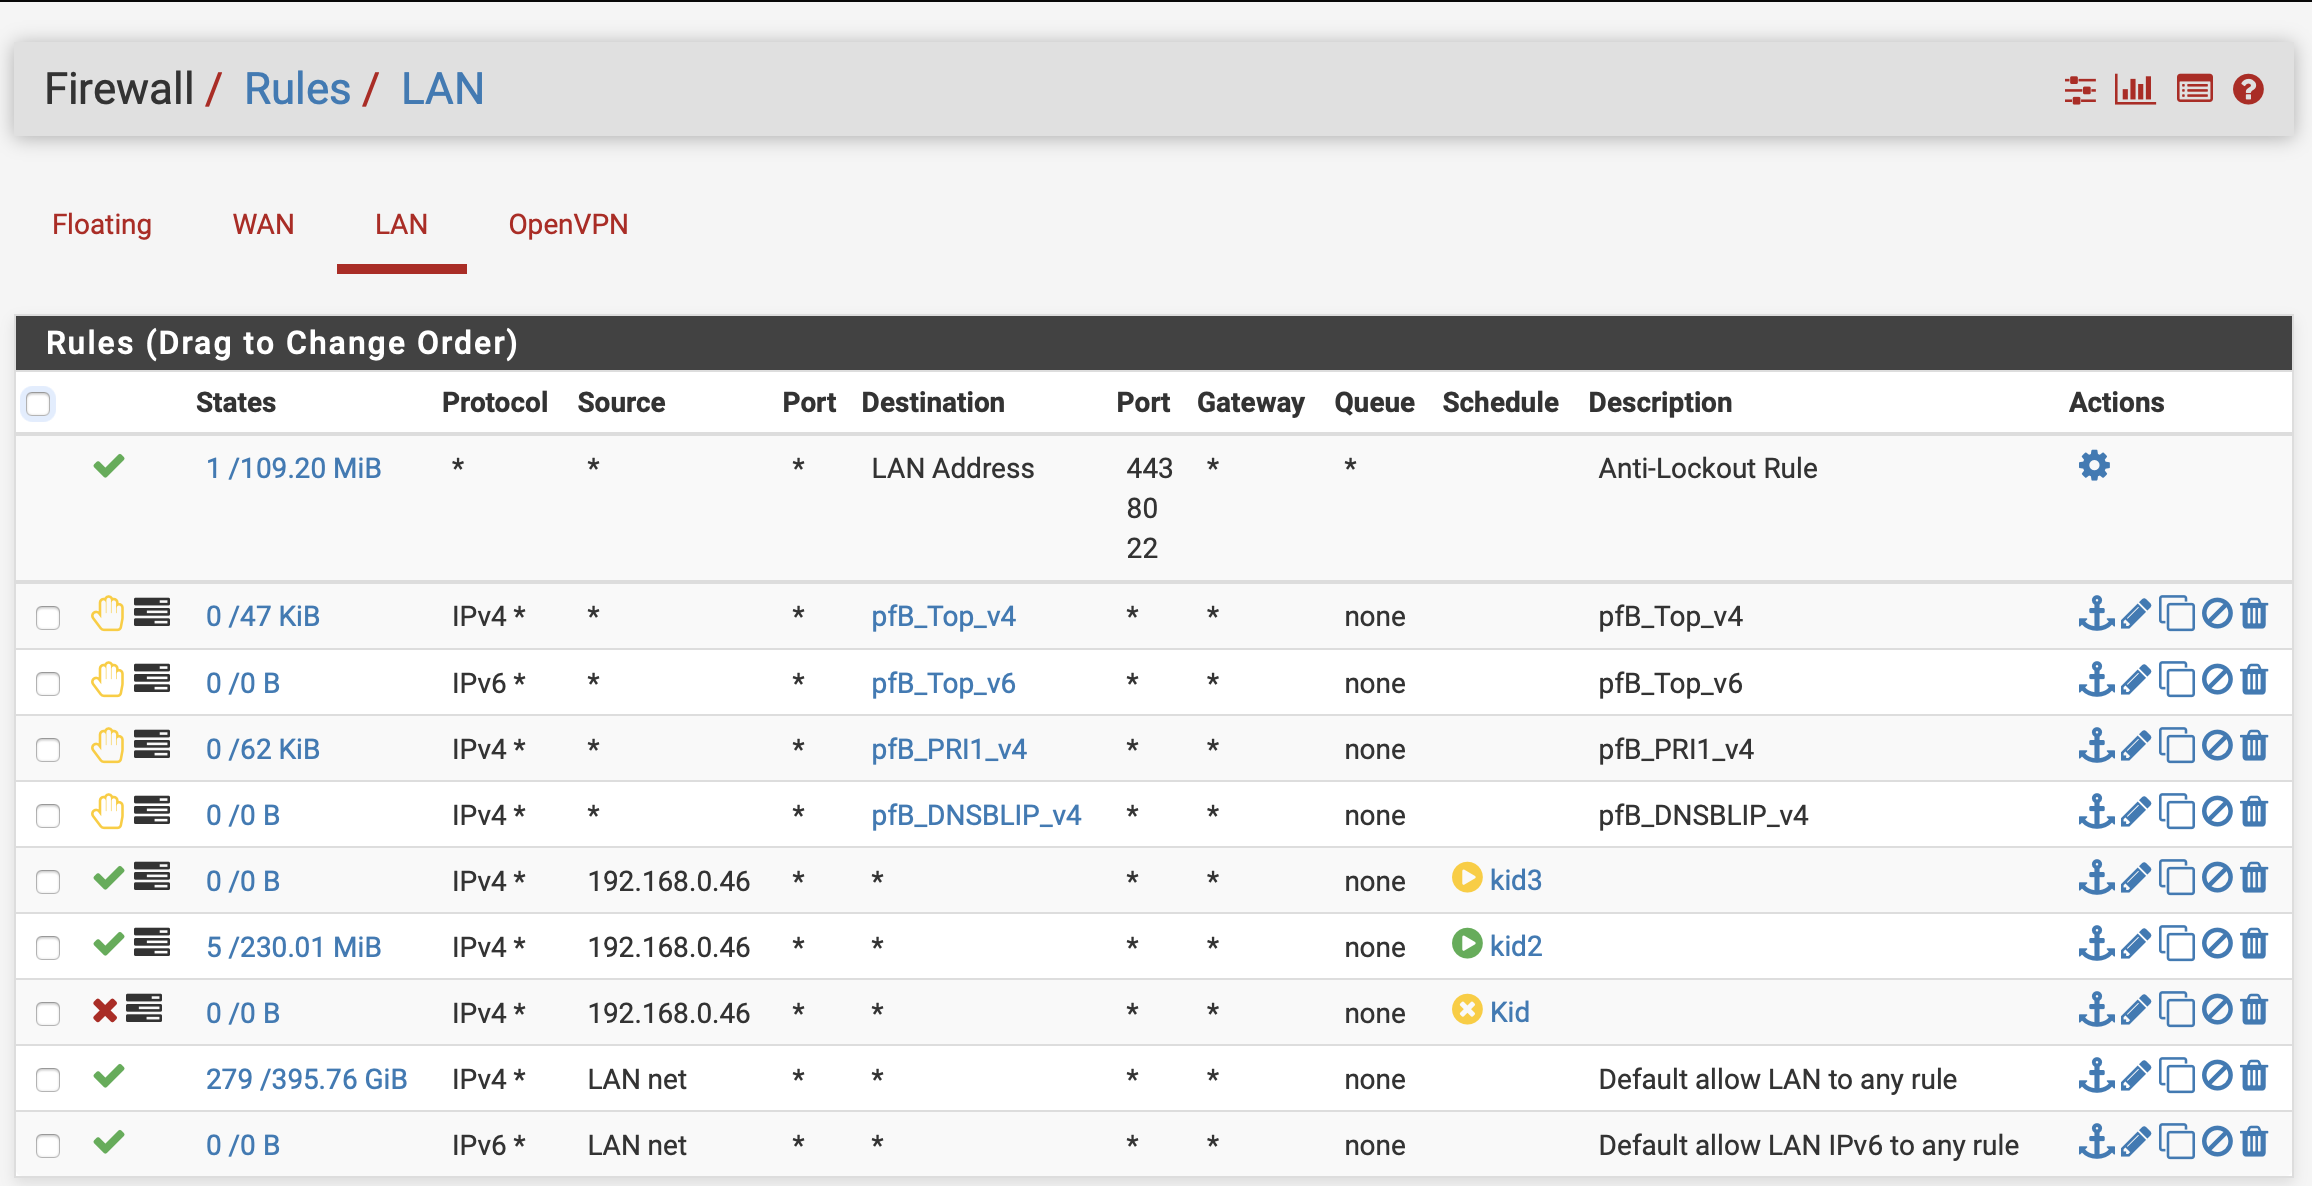This screenshot has height=1186, width=2312.
Task: Copy Default allow LAN IPv6 rule
Action: [2176, 1142]
